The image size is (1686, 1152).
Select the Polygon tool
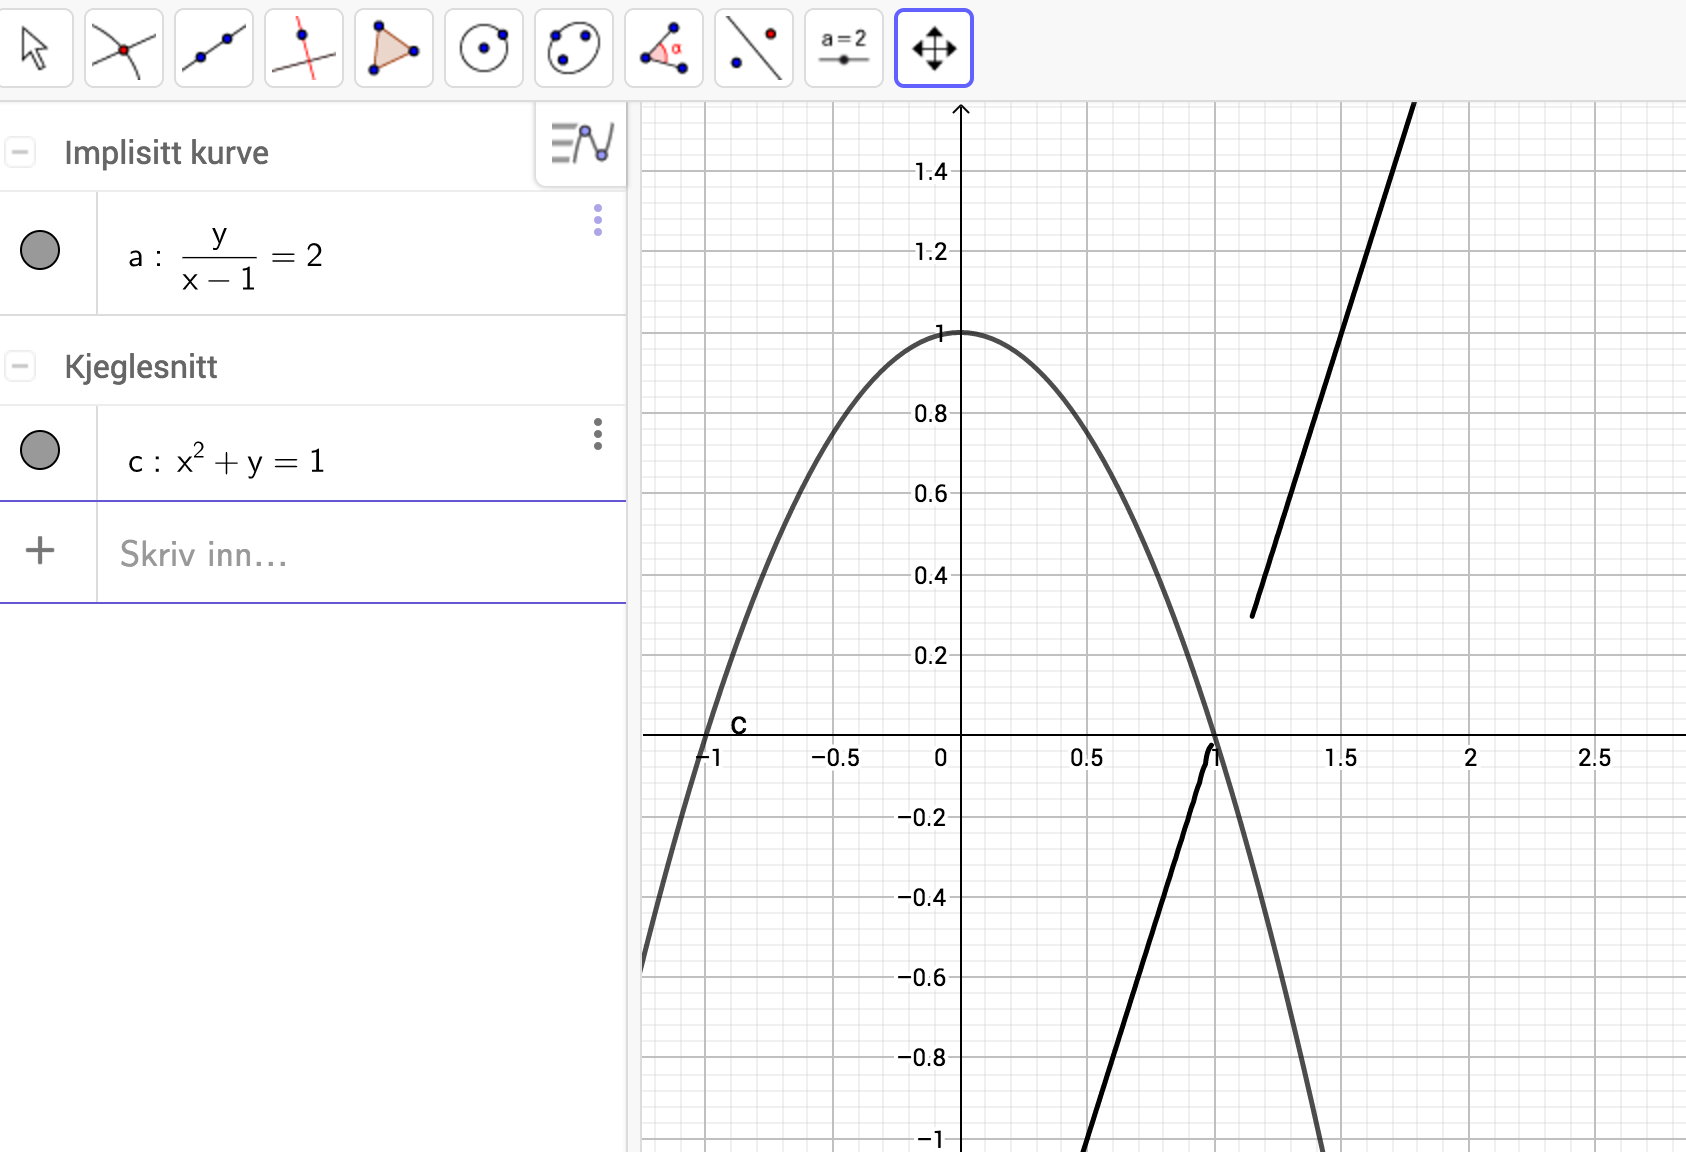tap(394, 48)
